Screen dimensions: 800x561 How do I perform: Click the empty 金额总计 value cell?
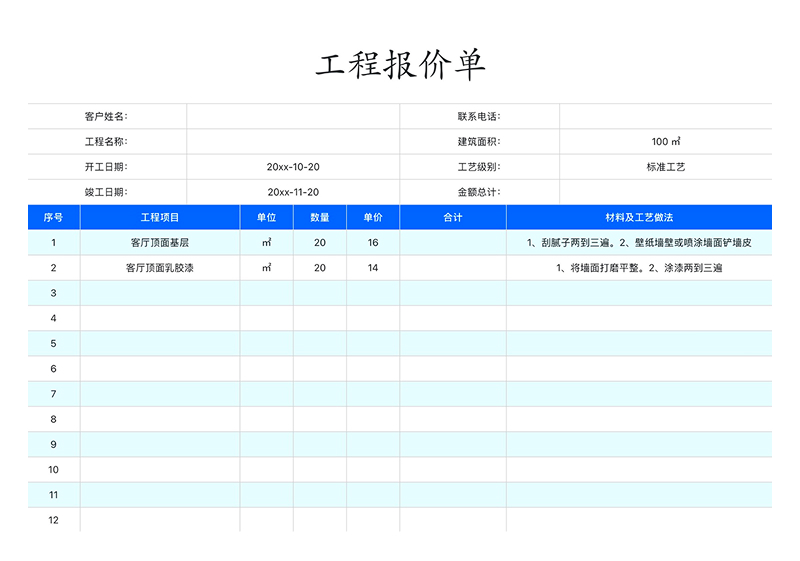click(x=665, y=192)
